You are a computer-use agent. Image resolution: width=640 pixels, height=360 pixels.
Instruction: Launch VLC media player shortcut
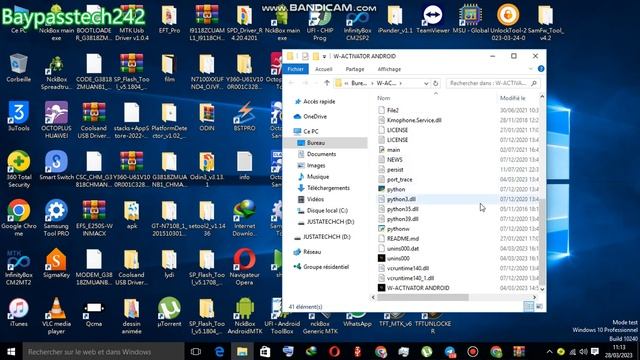point(56,316)
